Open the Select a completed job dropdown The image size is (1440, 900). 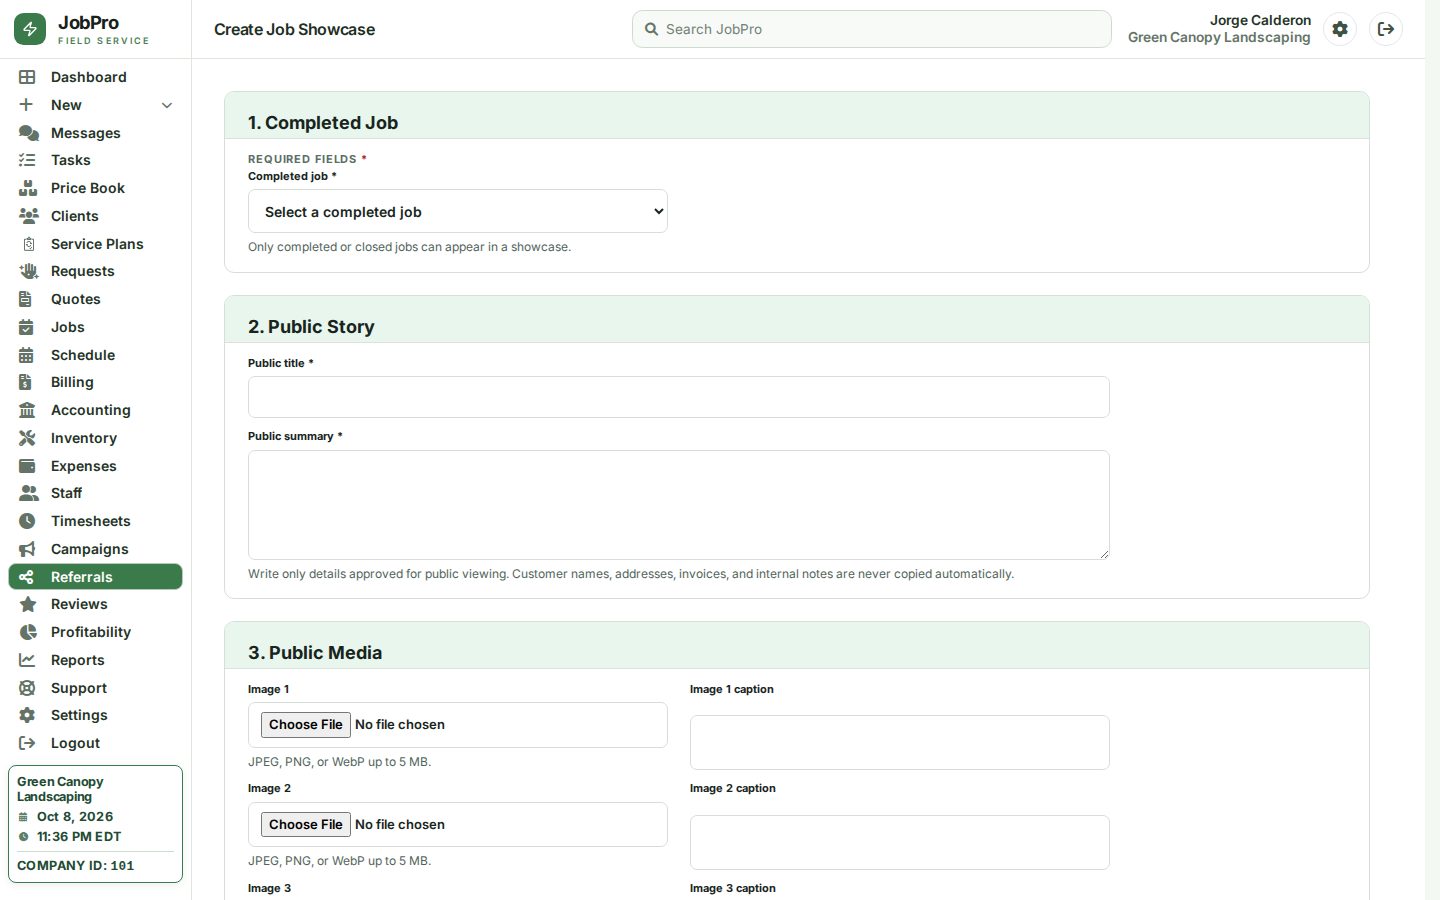(x=458, y=211)
